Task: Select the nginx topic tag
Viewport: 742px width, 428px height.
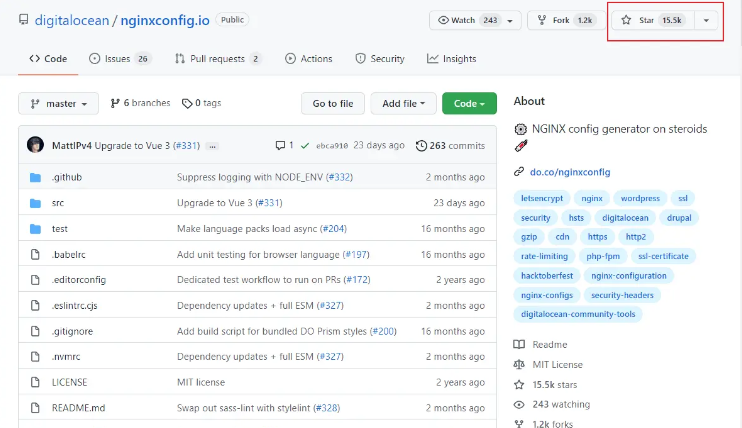Action: pos(592,198)
